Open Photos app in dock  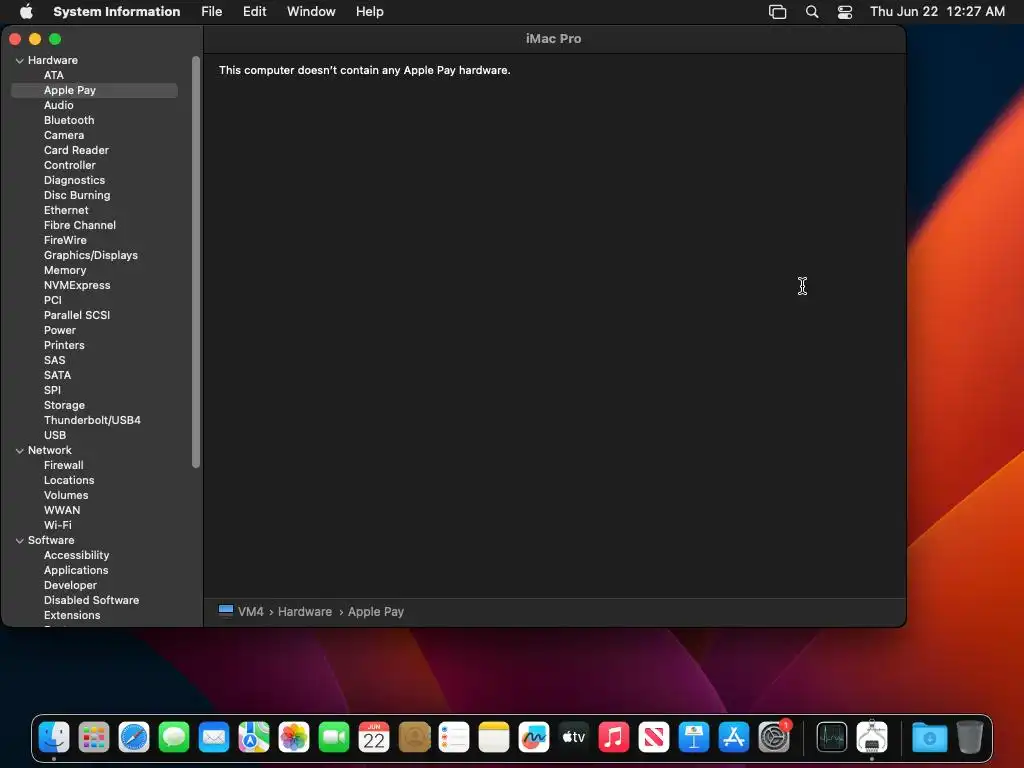point(294,737)
